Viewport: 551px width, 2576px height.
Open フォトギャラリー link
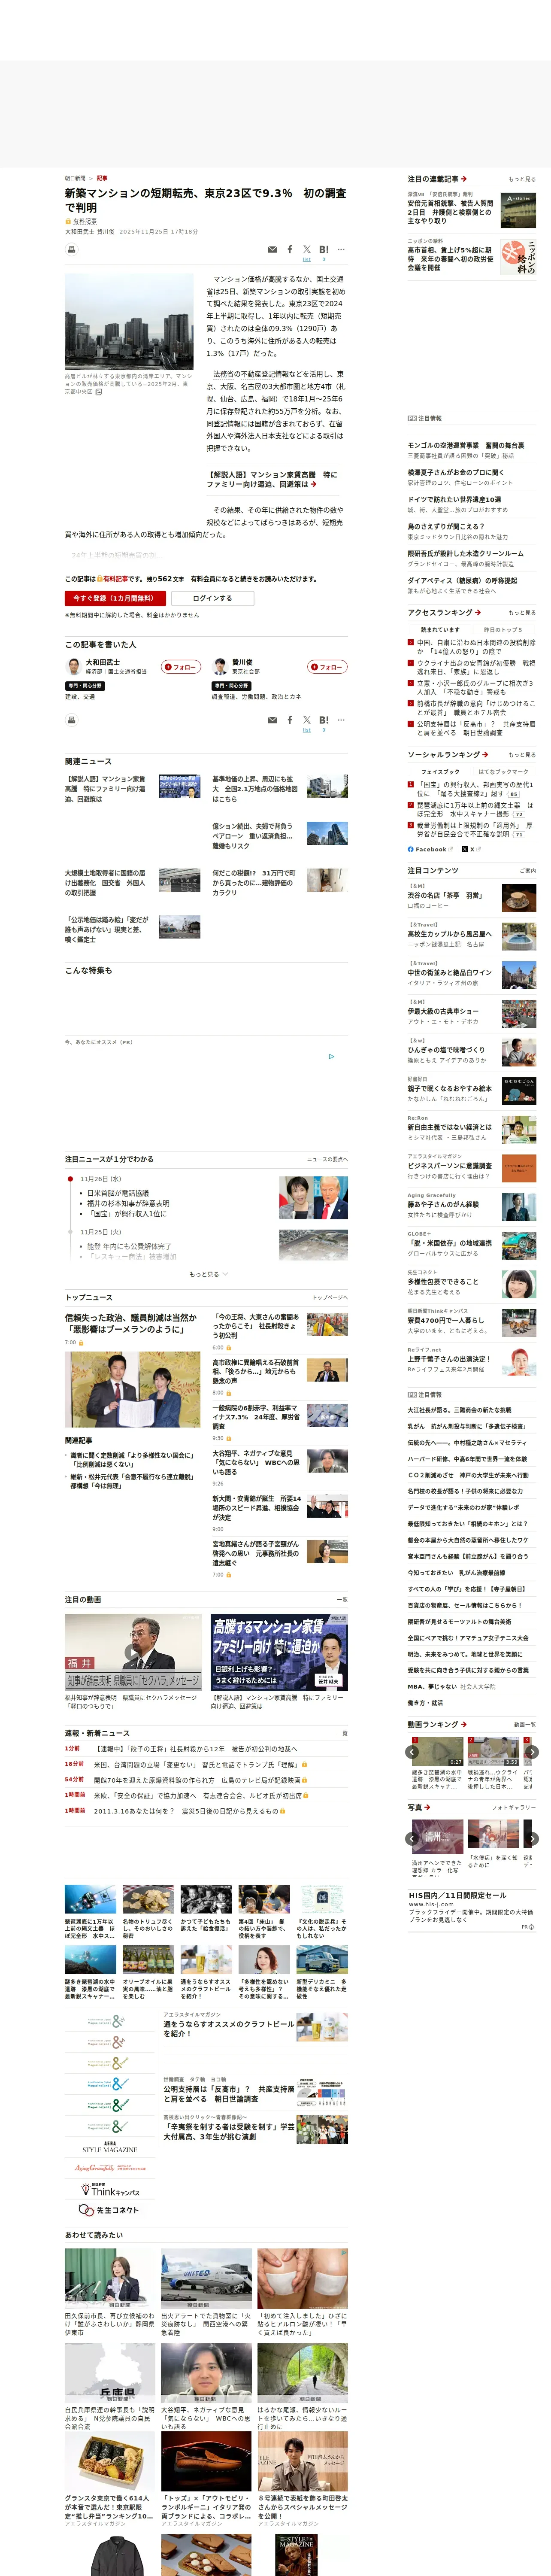[514, 1807]
